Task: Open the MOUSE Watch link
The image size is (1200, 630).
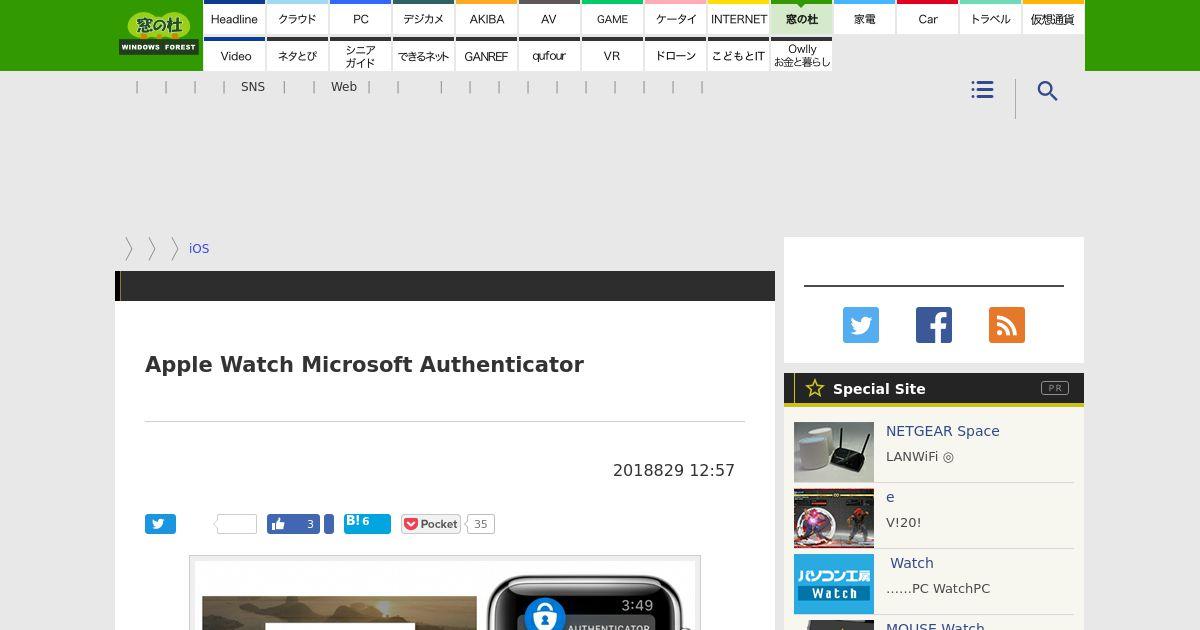Action: [935, 627]
